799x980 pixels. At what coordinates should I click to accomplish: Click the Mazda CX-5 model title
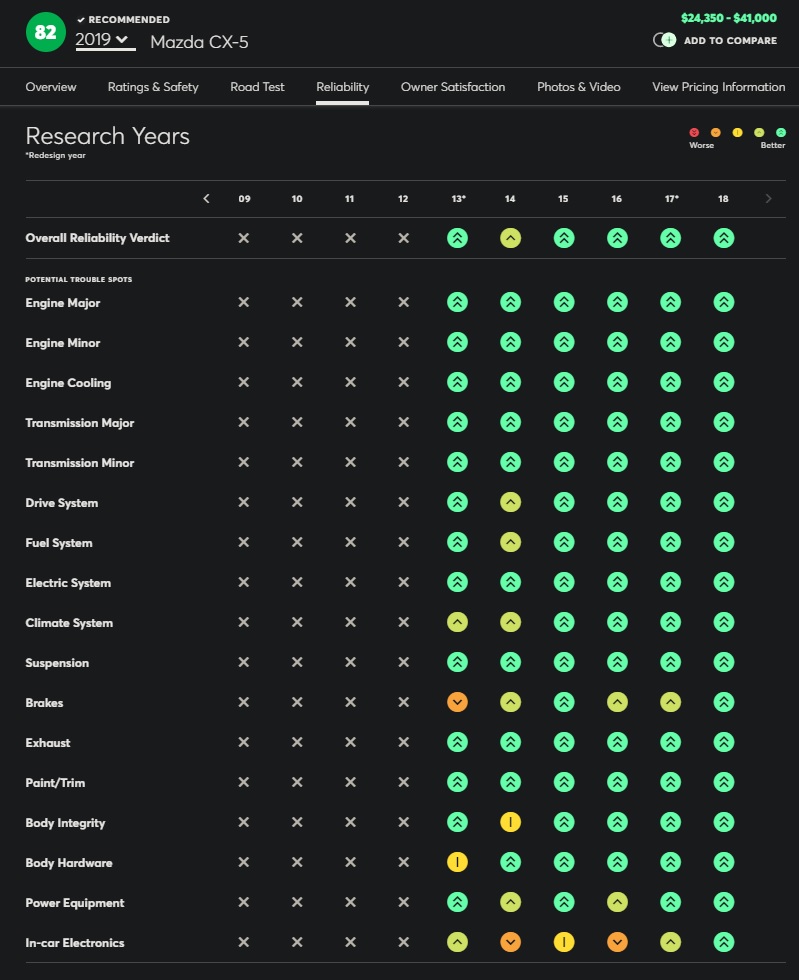[199, 42]
